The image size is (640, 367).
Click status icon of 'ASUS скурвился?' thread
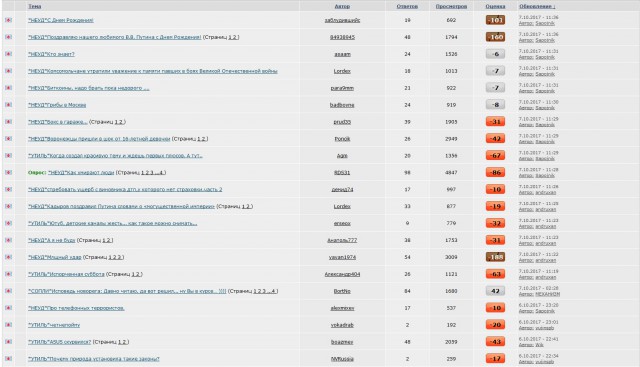click(8, 342)
